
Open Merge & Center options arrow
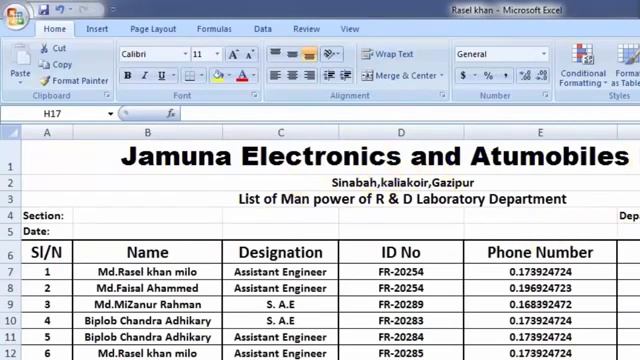click(x=442, y=76)
